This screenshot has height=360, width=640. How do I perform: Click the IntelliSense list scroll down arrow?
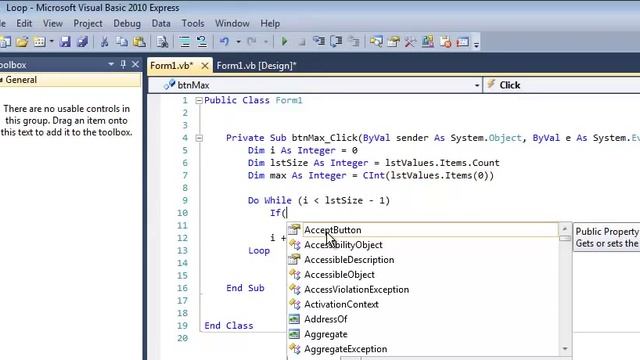click(x=565, y=349)
